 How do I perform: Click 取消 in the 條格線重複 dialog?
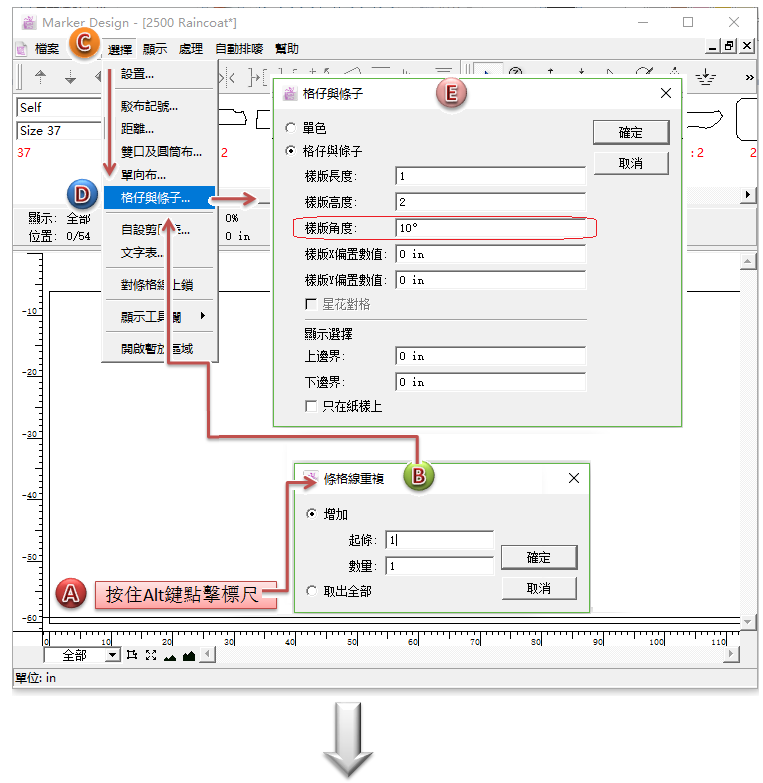point(539,588)
